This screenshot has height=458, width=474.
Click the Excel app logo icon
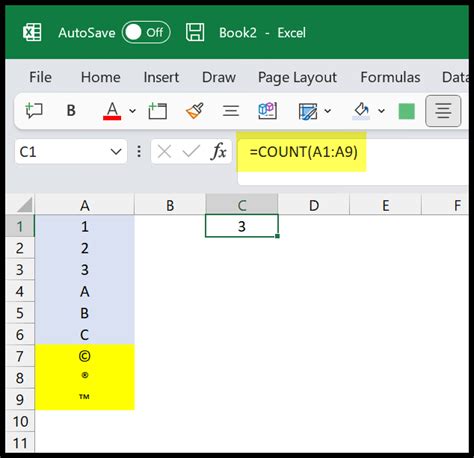tap(32, 33)
